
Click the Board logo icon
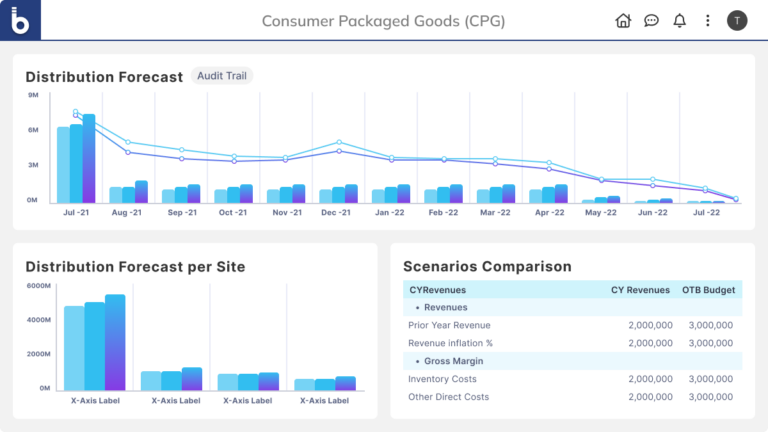point(20,20)
